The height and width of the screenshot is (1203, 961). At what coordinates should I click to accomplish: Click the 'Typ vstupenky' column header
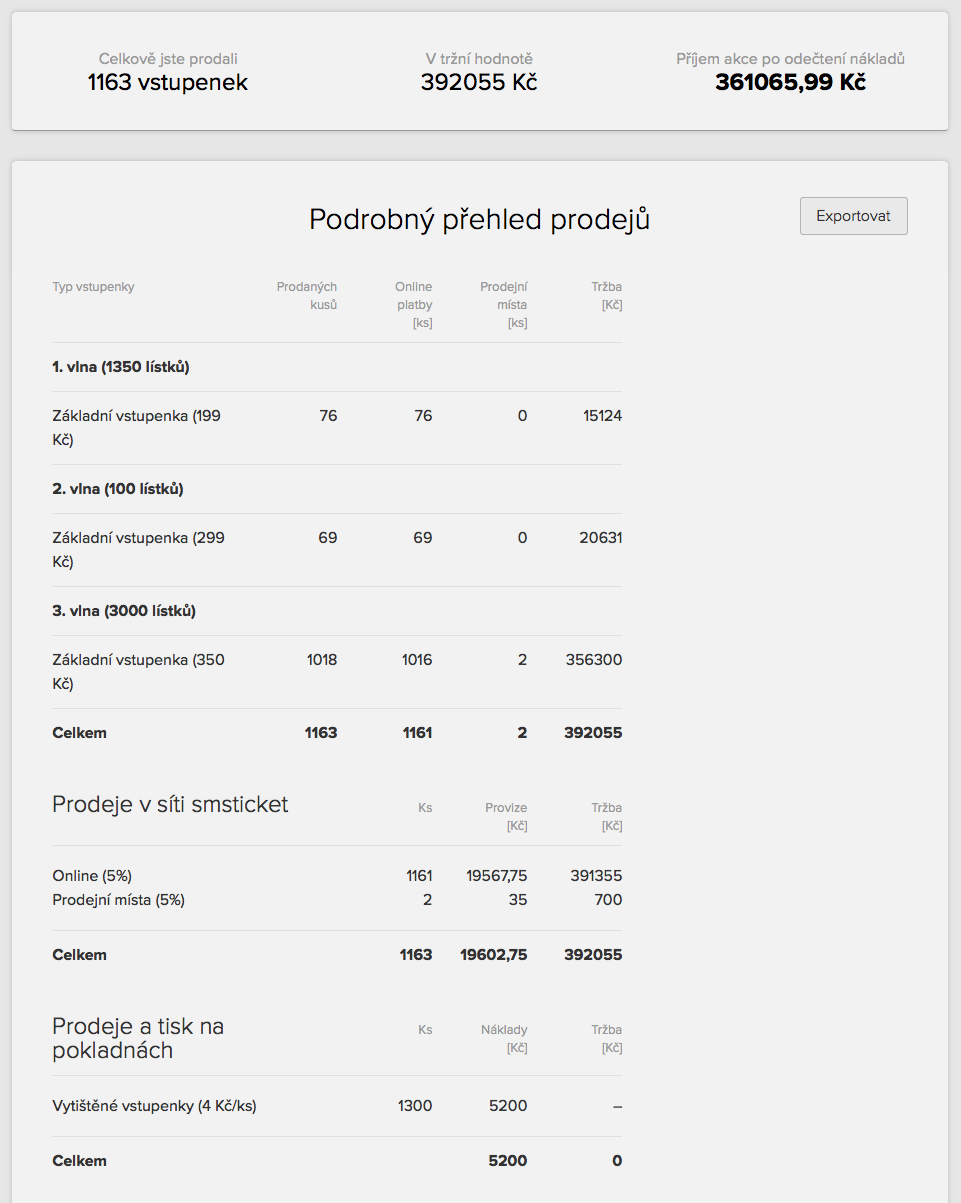[x=93, y=287]
